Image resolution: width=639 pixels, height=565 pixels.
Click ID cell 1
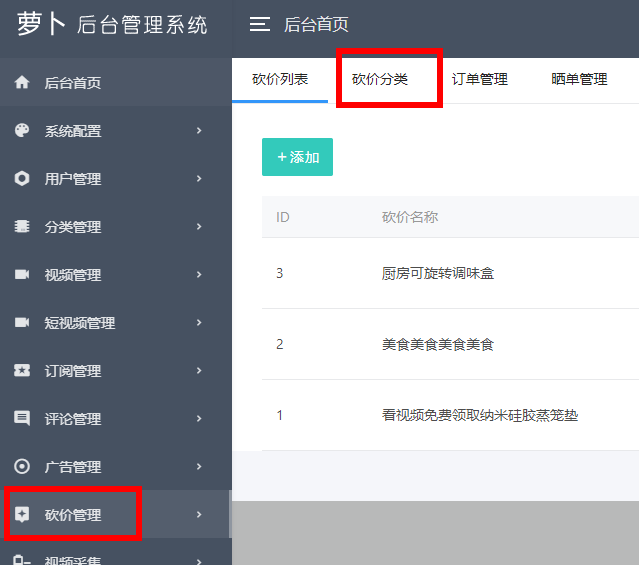point(280,415)
